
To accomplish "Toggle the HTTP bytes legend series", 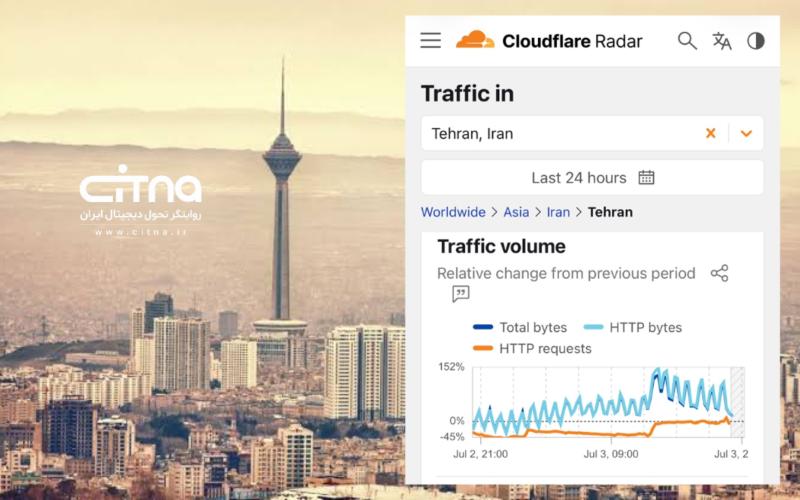I will pyautogui.click(x=633, y=328).
